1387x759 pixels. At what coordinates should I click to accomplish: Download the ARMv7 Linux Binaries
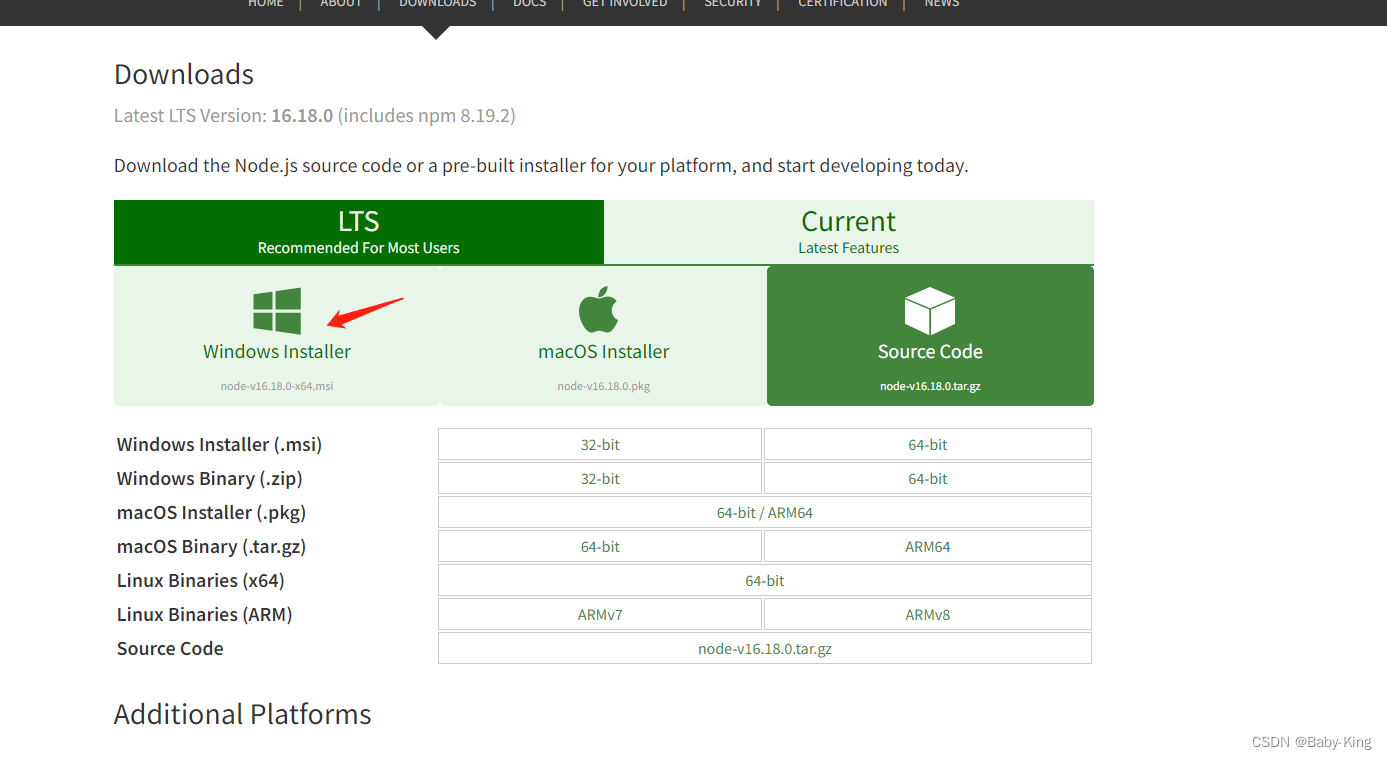tap(599, 613)
